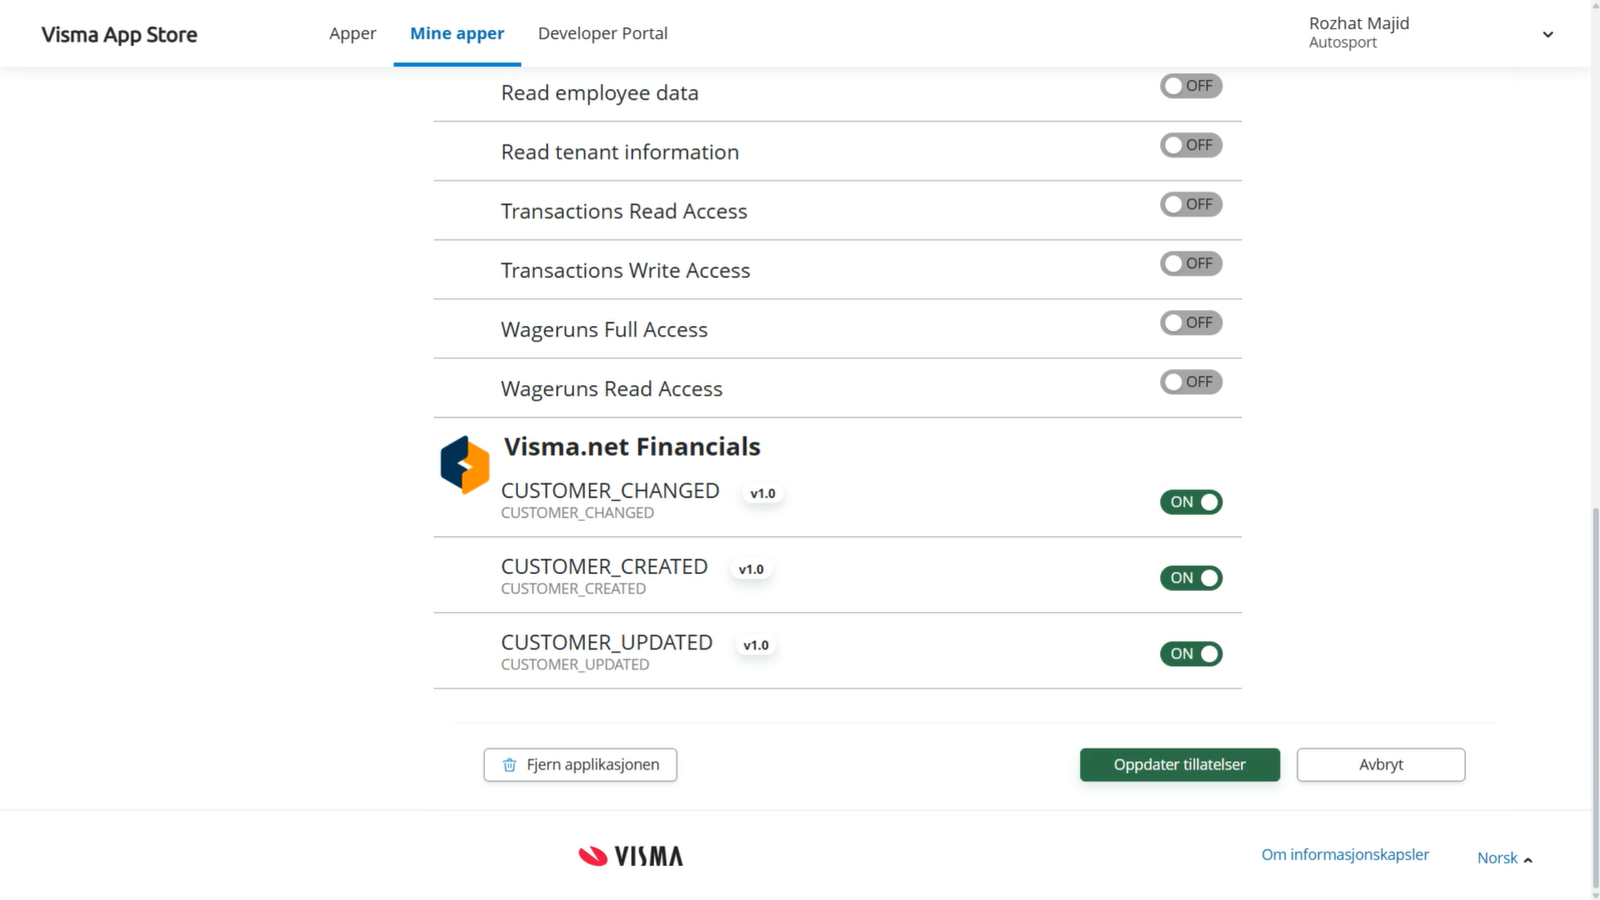Click the trash icon on Fjern applikasjonen

(x=510, y=765)
